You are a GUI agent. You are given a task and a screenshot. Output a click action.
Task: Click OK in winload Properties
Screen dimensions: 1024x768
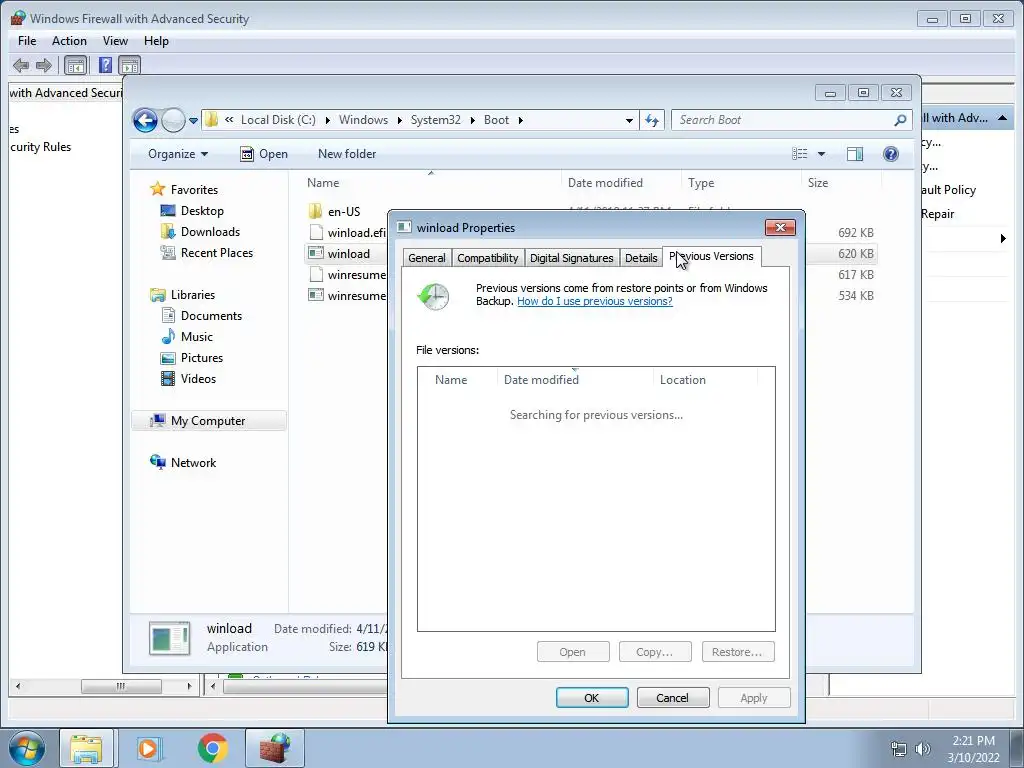pos(592,698)
